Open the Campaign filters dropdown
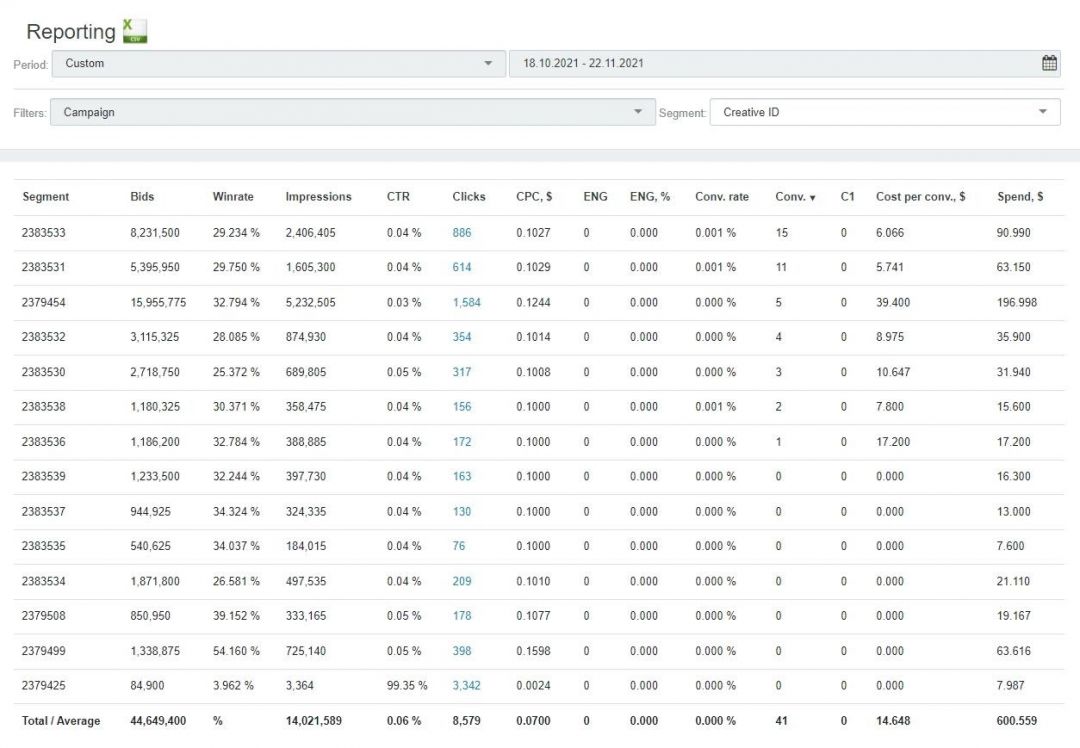 click(x=350, y=112)
